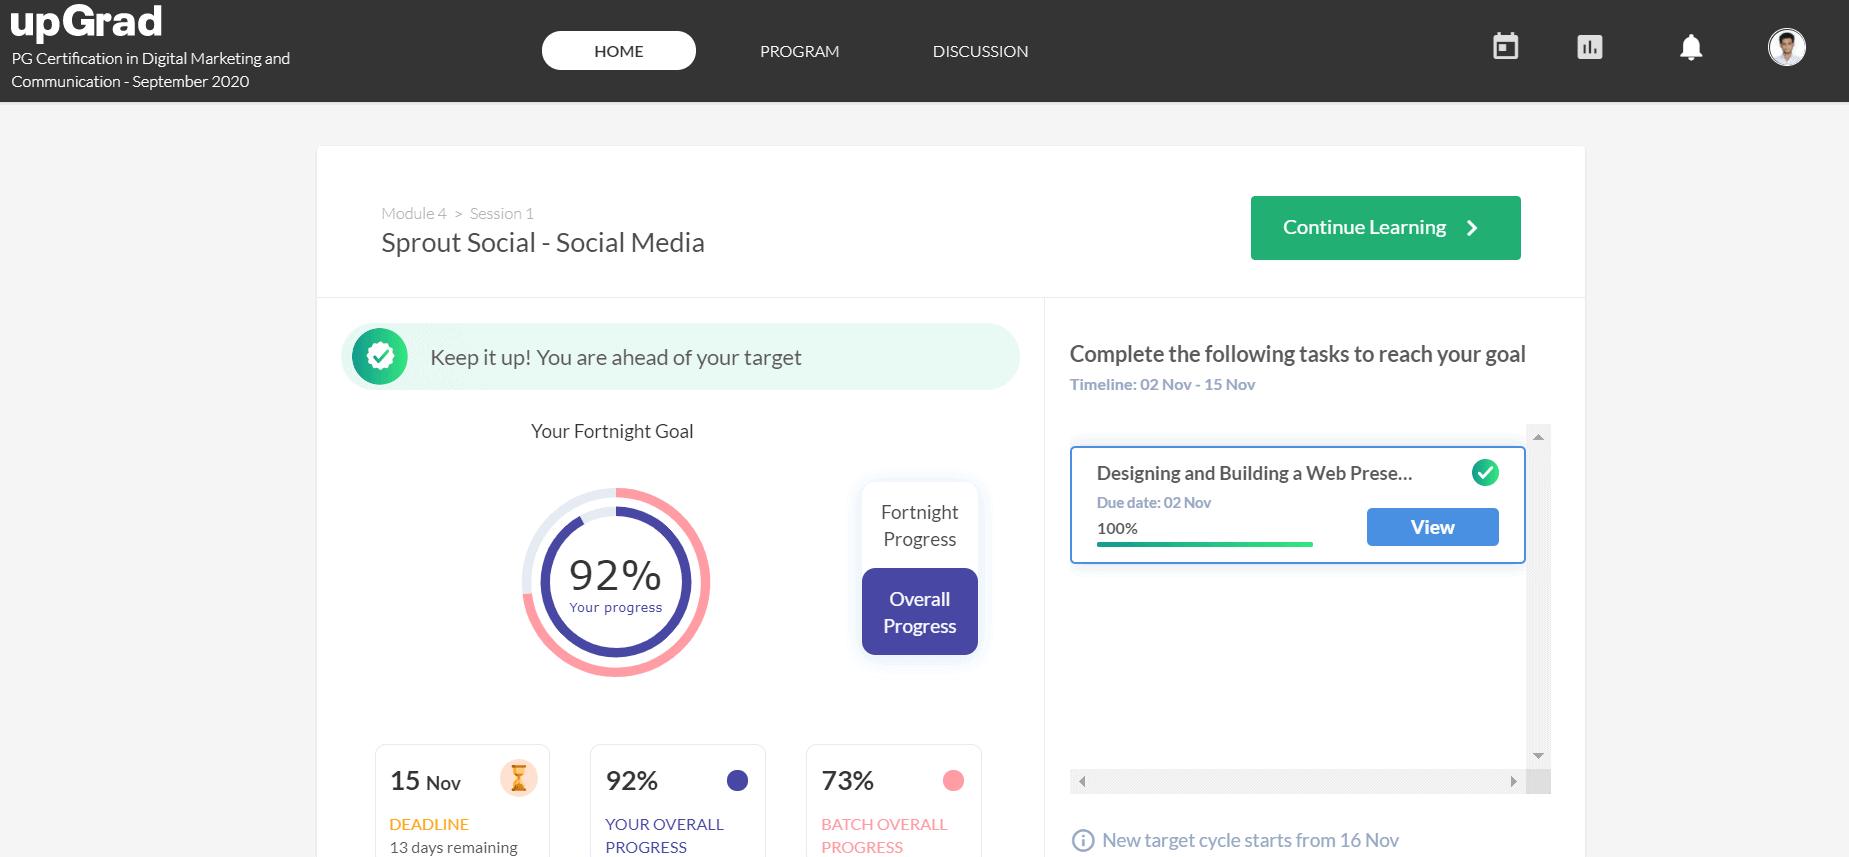The height and width of the screenshot is (857, 1849).
Task: Click the upGrad logo
Action: pyautogui.click(x=86, y=21)
